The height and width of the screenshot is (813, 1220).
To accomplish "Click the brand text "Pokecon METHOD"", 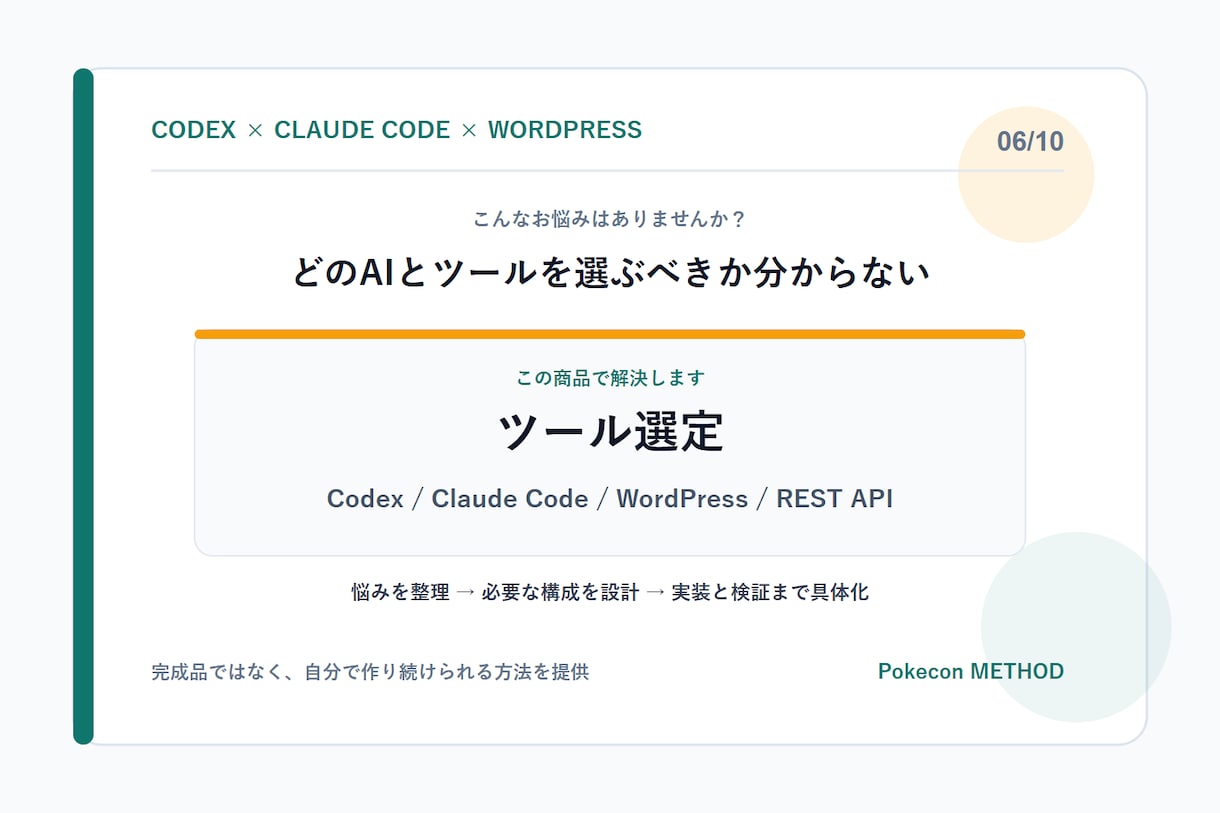I will (971, 672).
